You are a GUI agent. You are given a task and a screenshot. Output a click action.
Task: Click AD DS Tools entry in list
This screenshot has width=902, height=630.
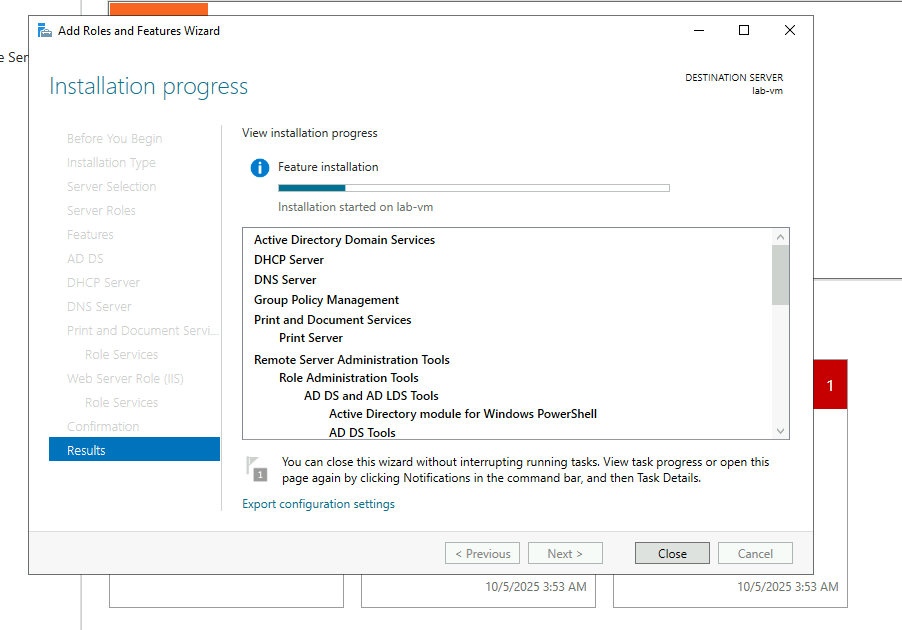coord(362,432)
